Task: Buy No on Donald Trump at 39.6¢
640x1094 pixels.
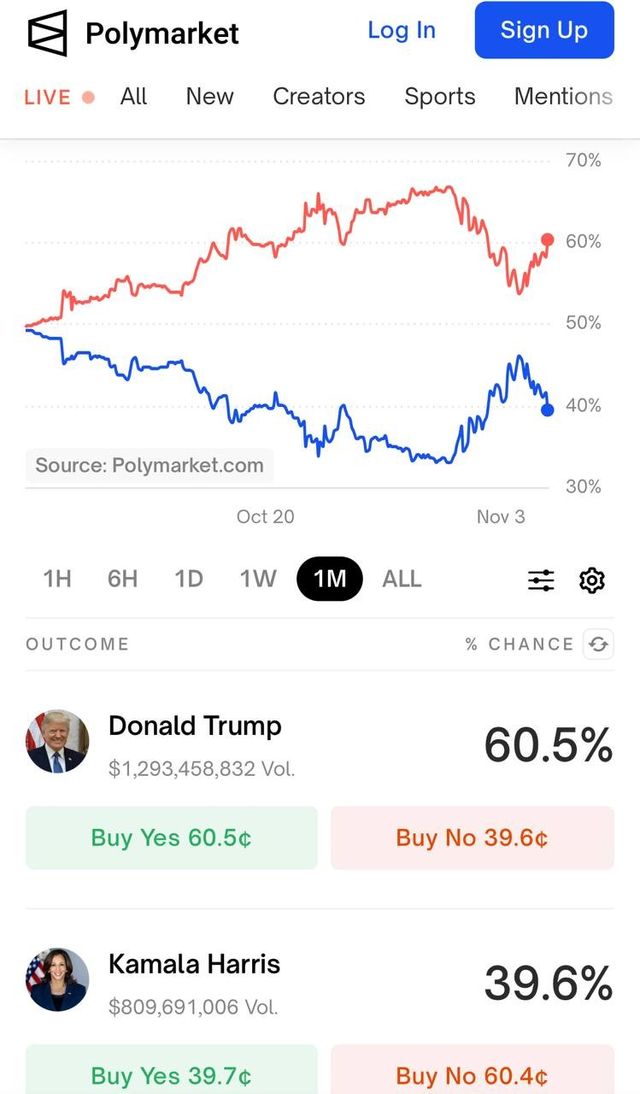Action: point(472,838)
